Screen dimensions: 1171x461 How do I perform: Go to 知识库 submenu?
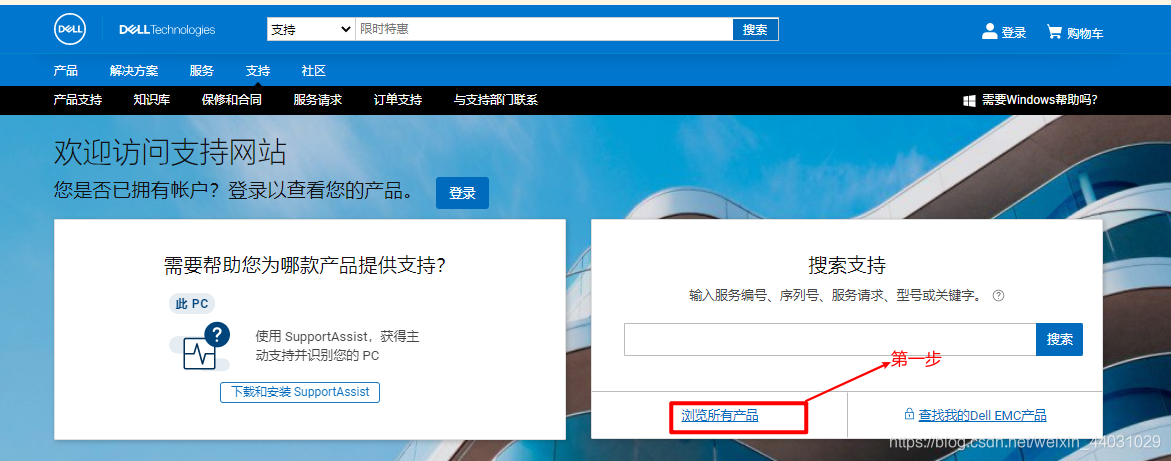pyautogui.click(x=152, y=100)
